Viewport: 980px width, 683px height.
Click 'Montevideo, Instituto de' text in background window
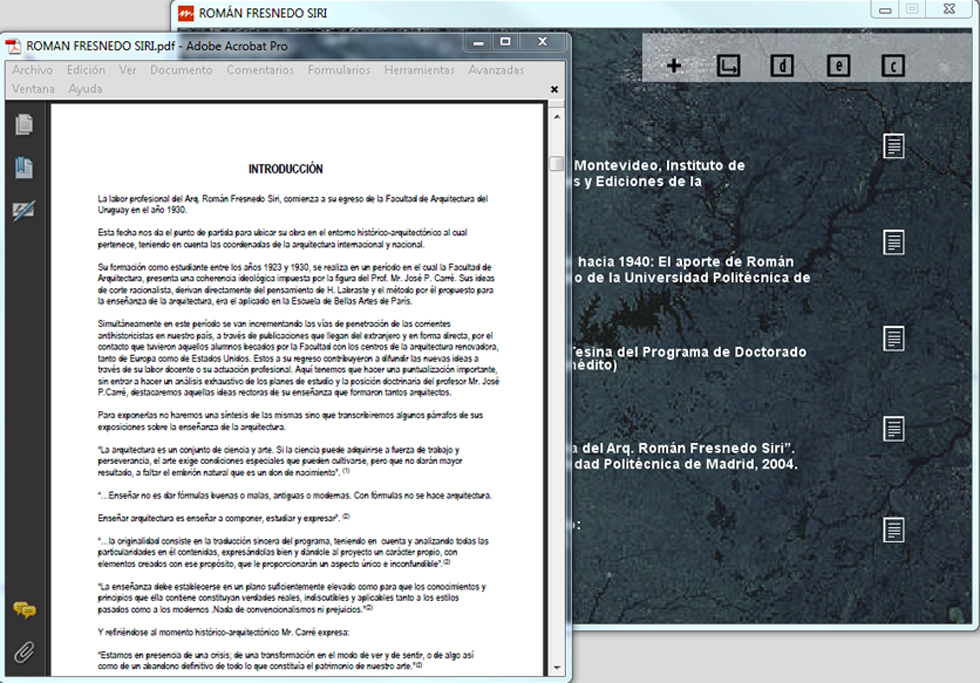tap(659, 166)
